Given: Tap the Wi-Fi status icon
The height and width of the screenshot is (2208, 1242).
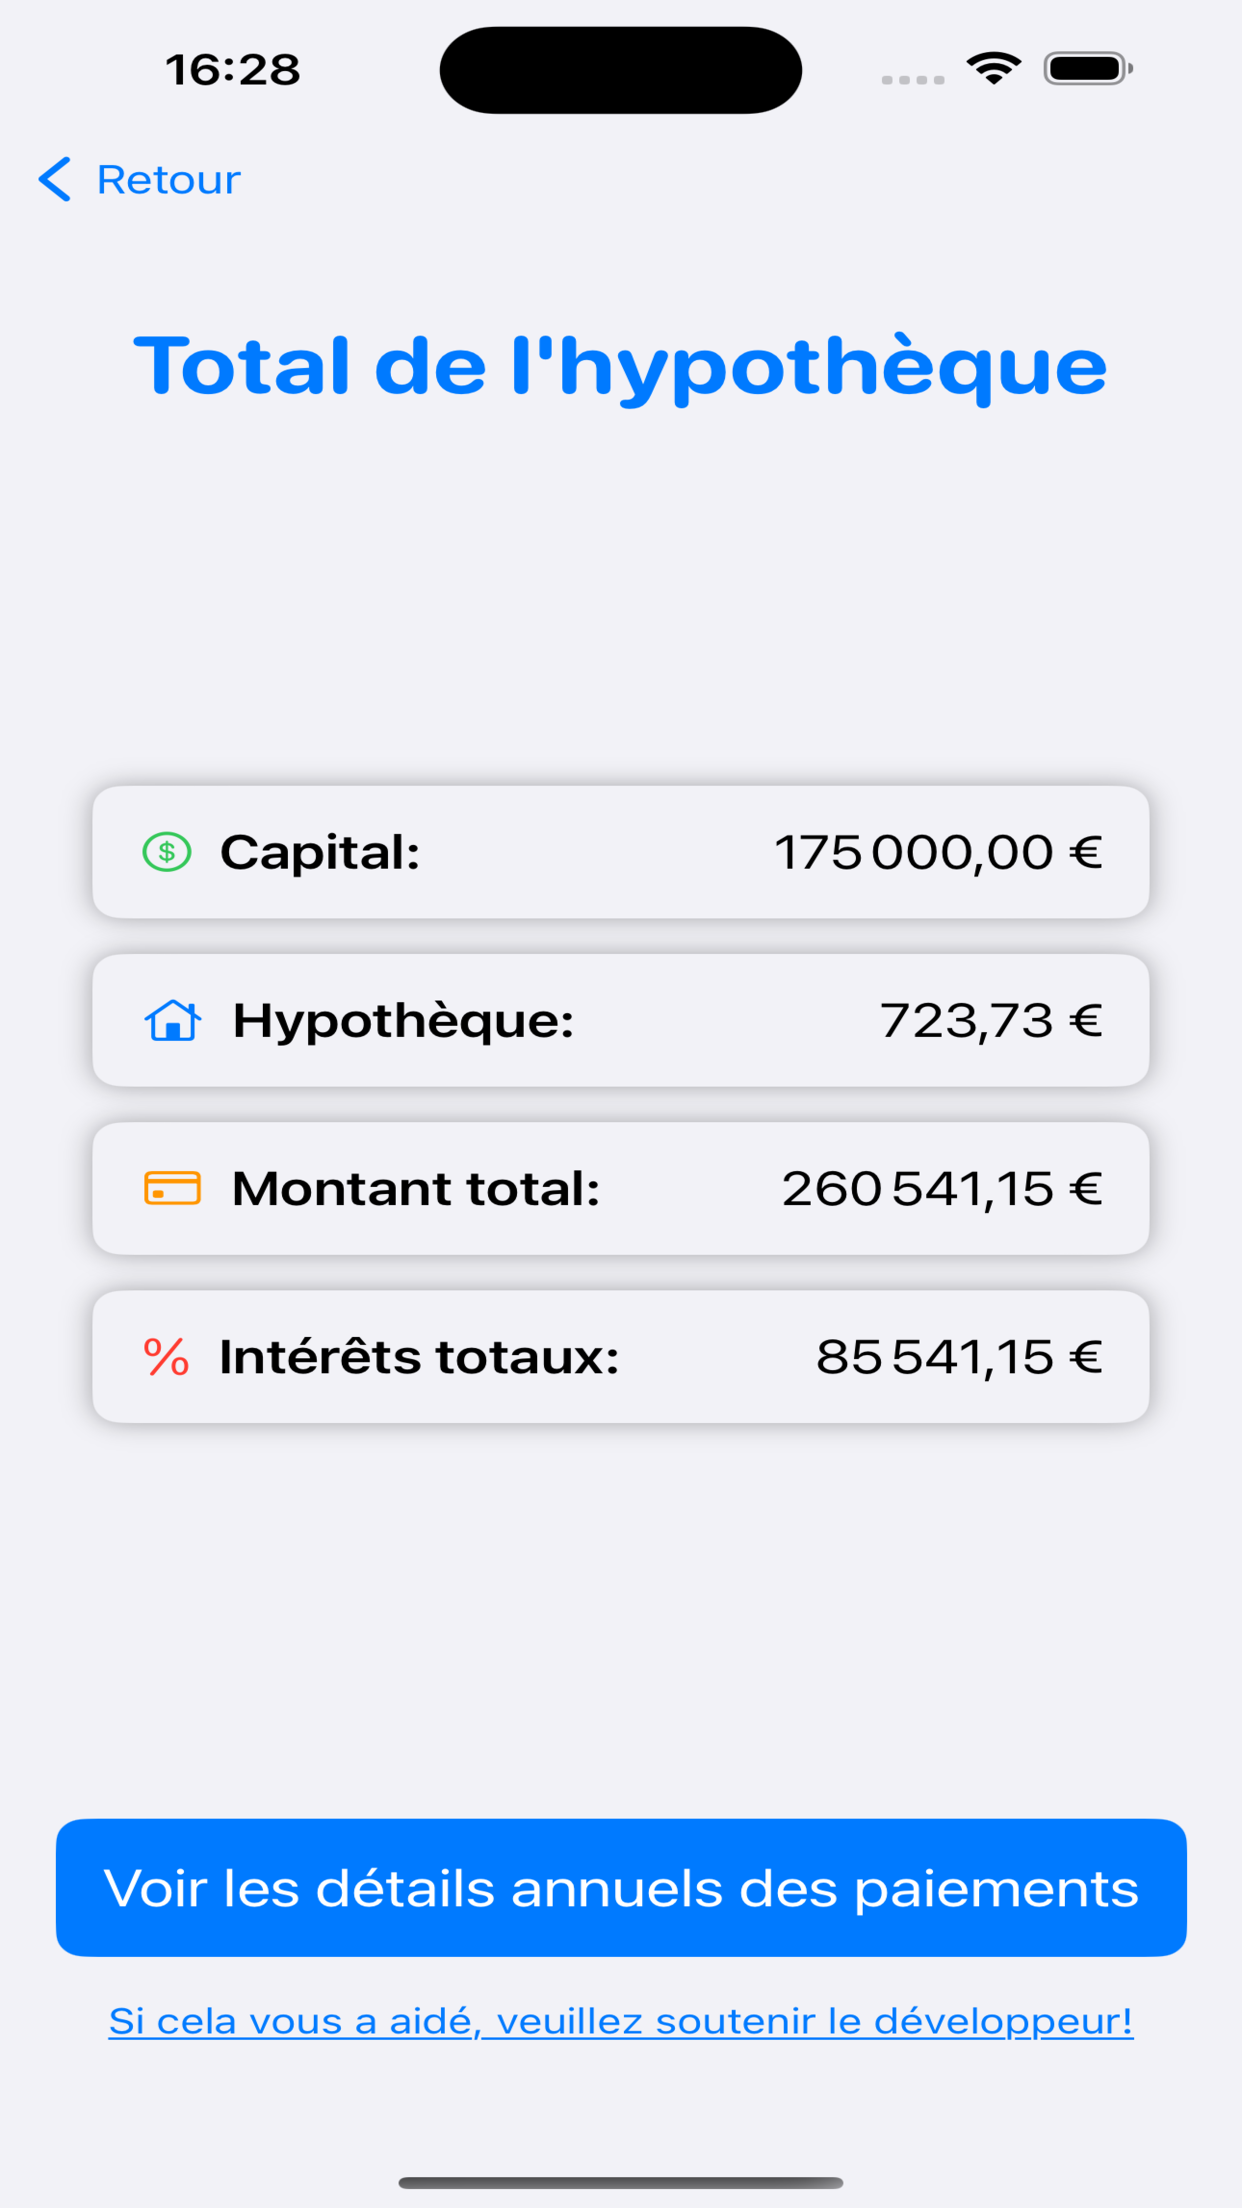Looking at the screenshot, I should pyautogui.click(x=993, y=69).
